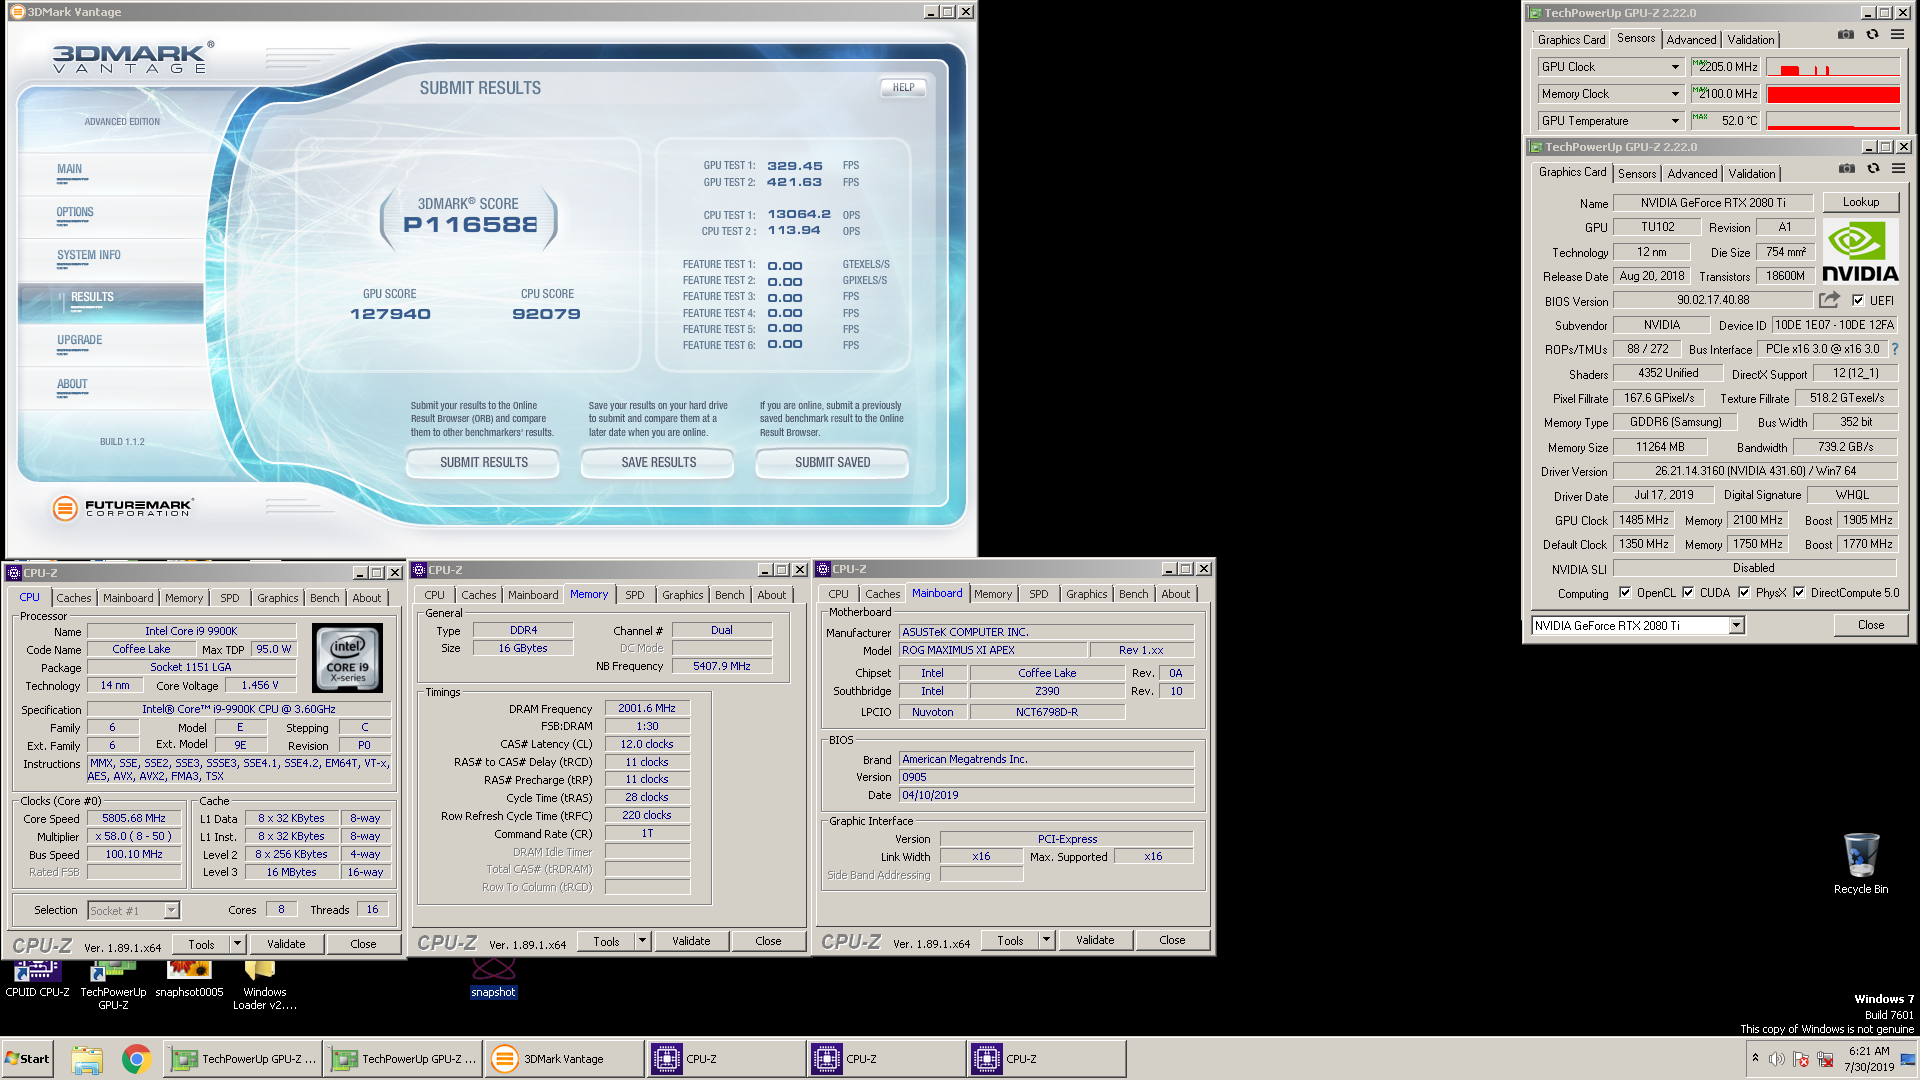The image size is (1920, 1080).
Task: Click the Lookup button in GPU-Z
Action: 1860,202
